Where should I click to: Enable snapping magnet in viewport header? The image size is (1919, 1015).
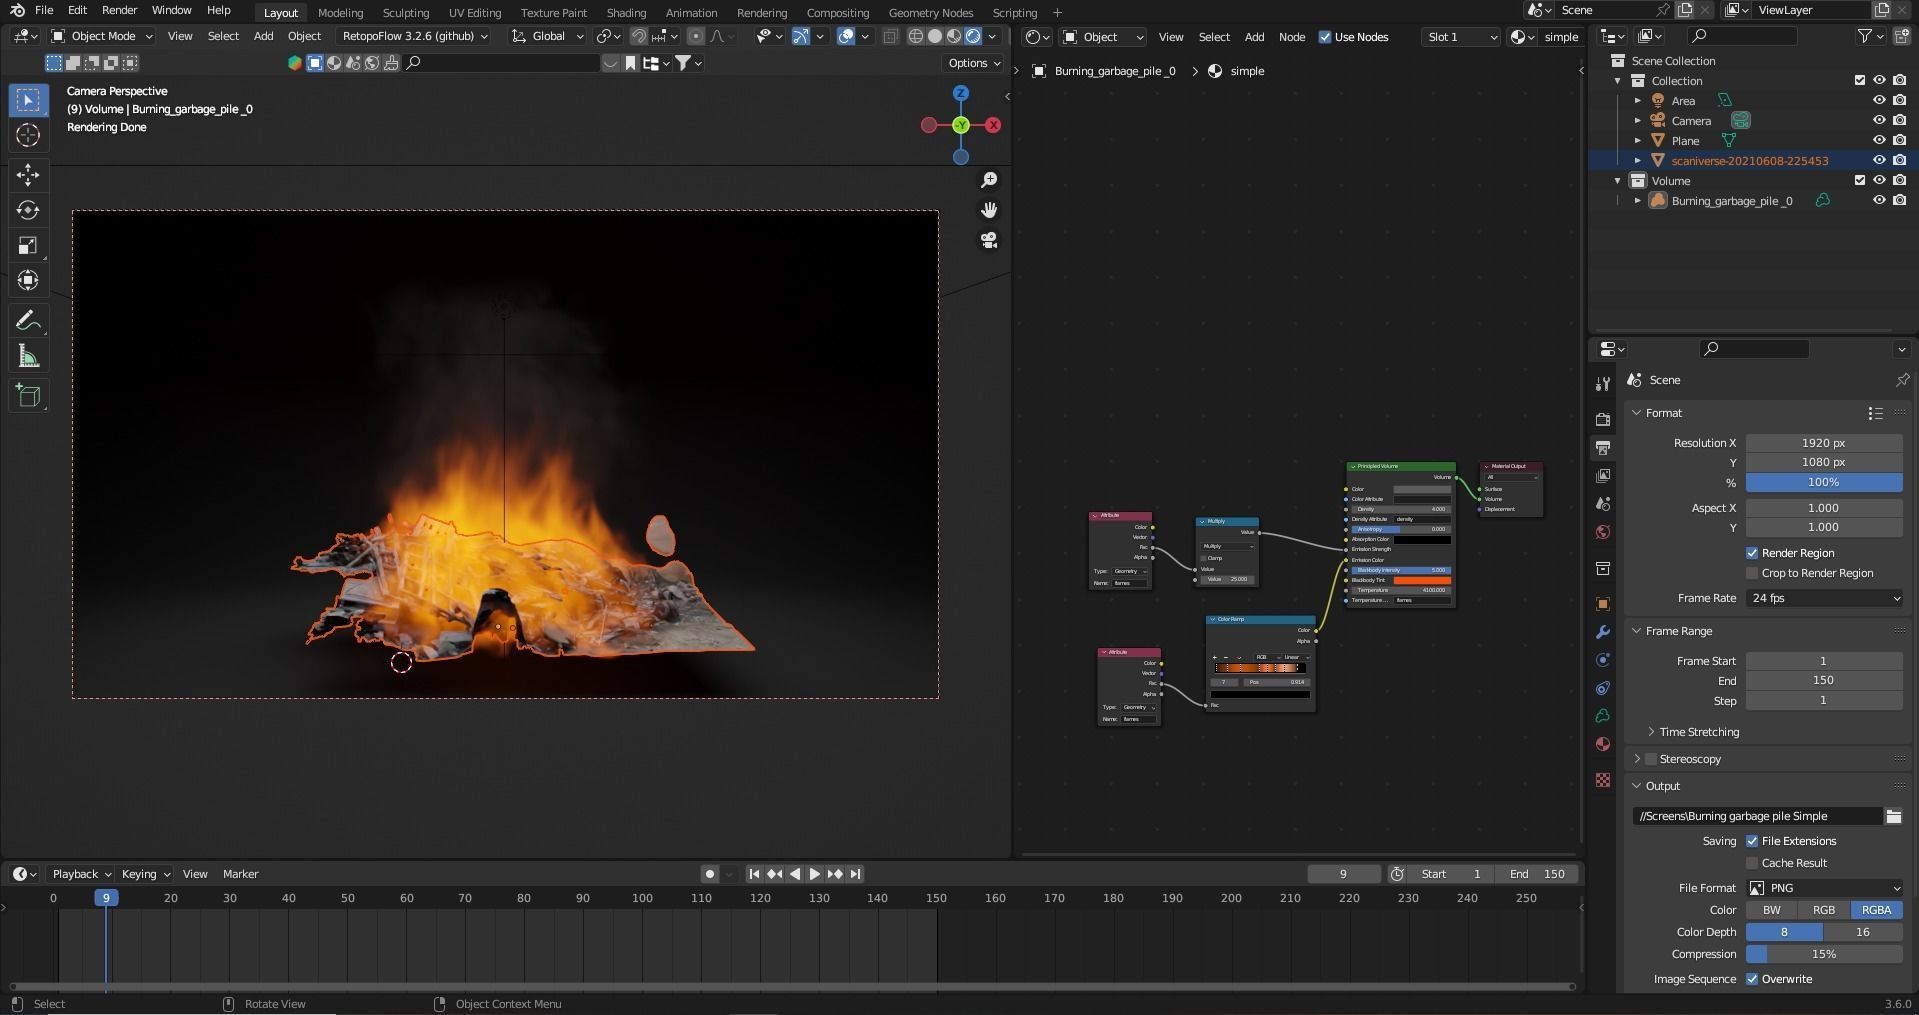[638, 36]
